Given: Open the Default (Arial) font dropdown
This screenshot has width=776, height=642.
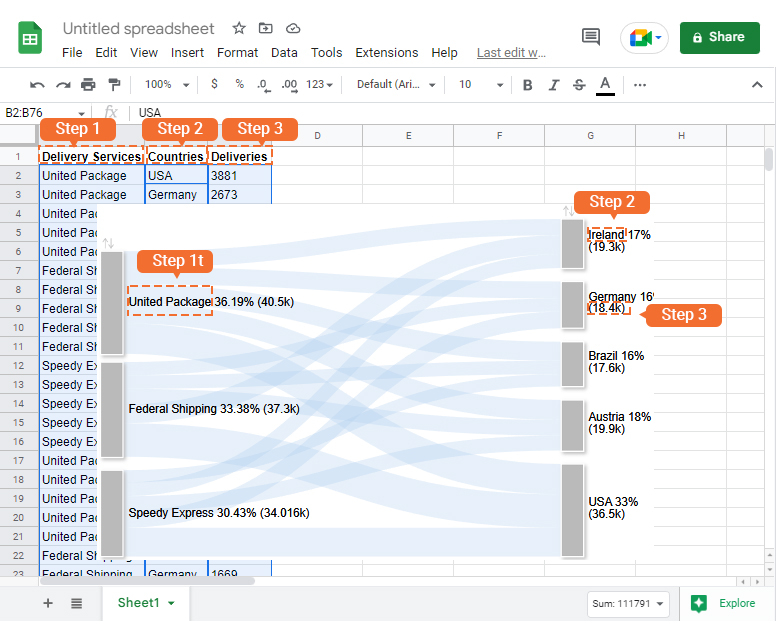Looking at the screenshot, I should point(396,85).
